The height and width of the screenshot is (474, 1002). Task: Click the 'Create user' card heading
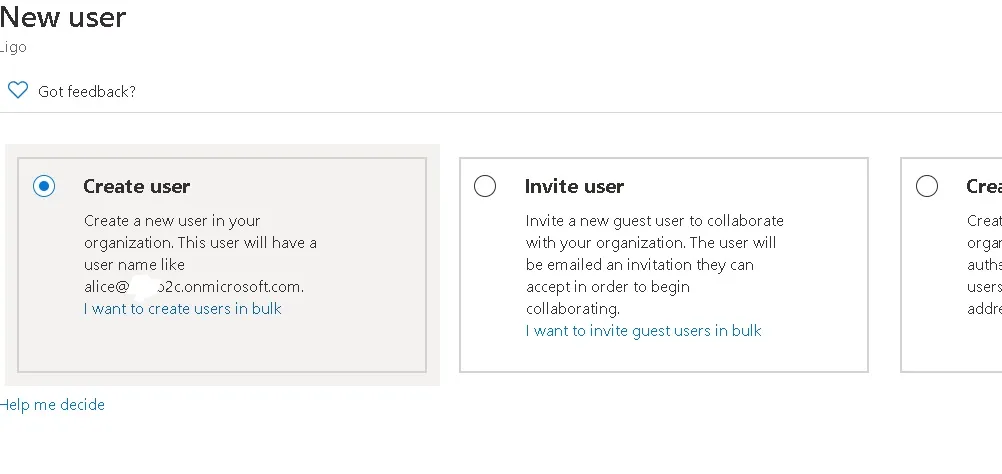point(136,186)
